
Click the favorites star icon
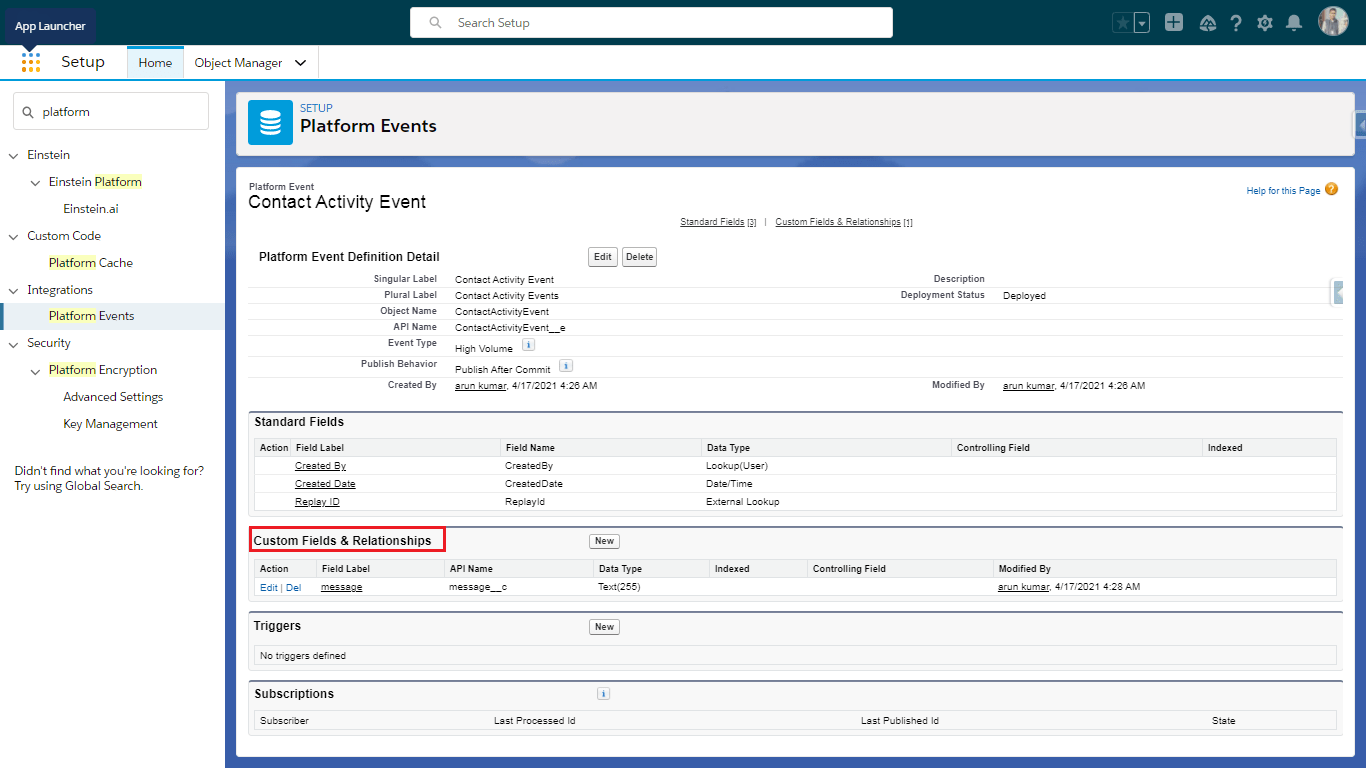(x=1123, y=22)
